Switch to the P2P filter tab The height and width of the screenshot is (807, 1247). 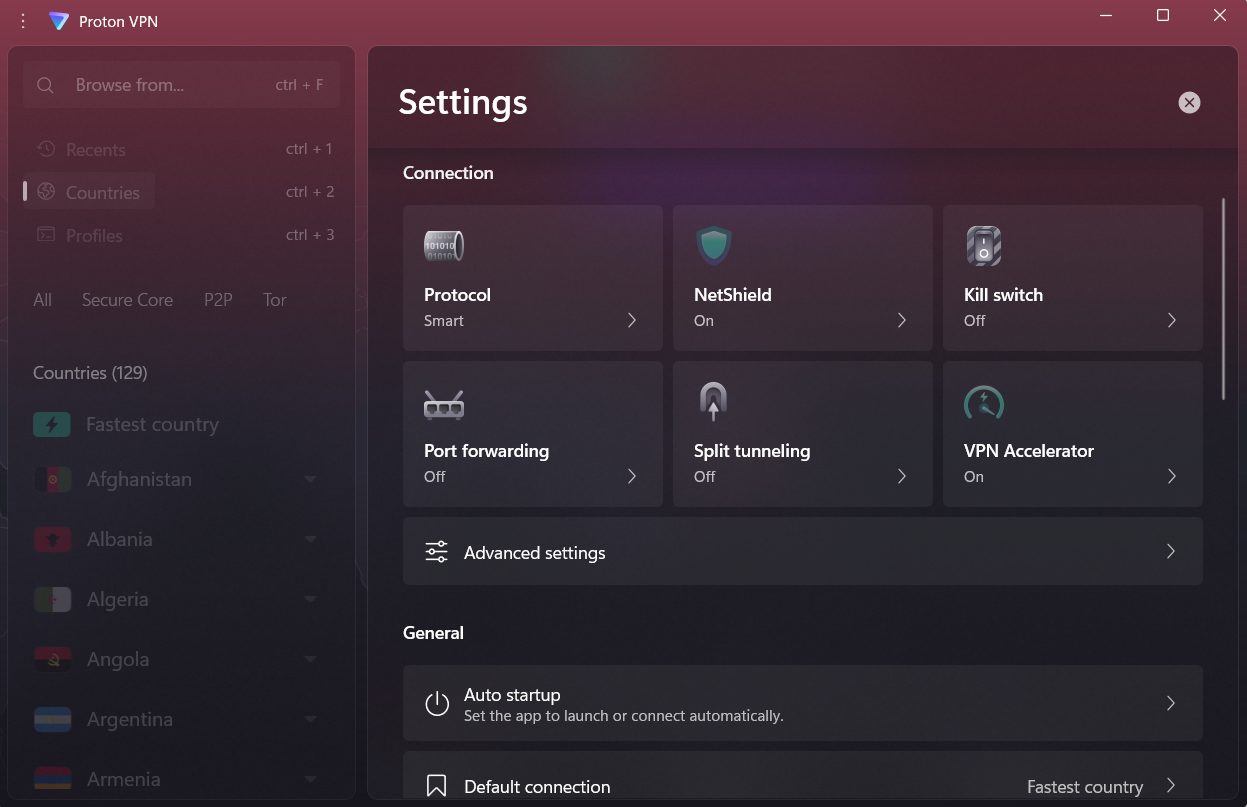click(x=218, y=300)
